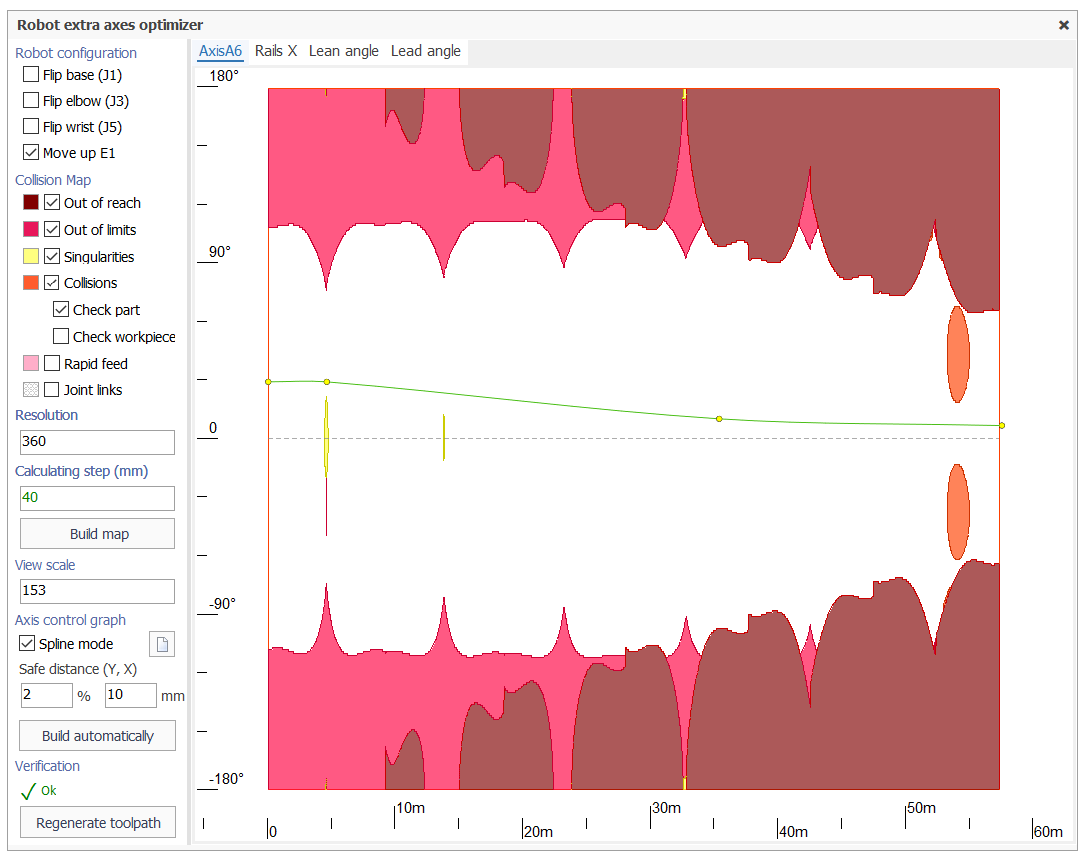Image resolution: width=1083 pixels, height=856 pixels.
Task: Click the Out of limits pink swatch
Action: point(31,230)
